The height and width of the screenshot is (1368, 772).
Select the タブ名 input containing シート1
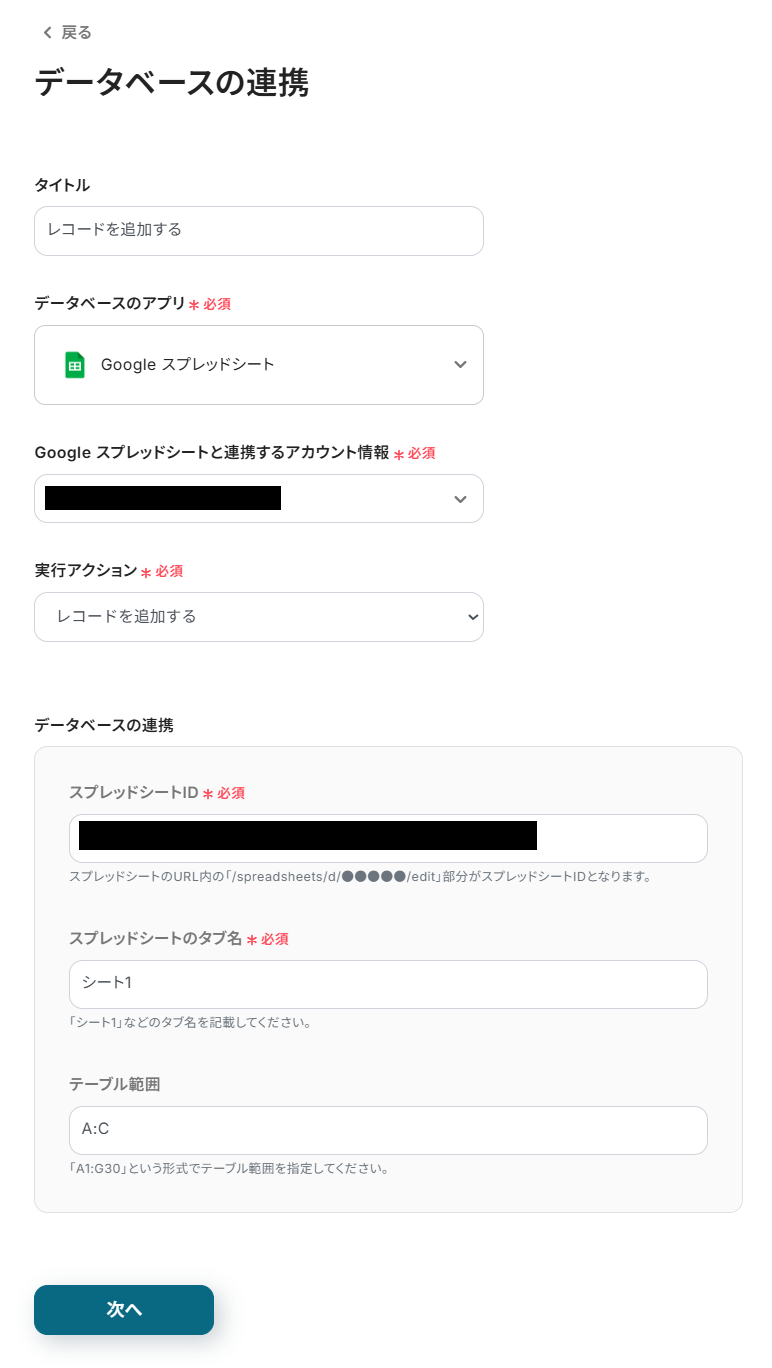388,985
